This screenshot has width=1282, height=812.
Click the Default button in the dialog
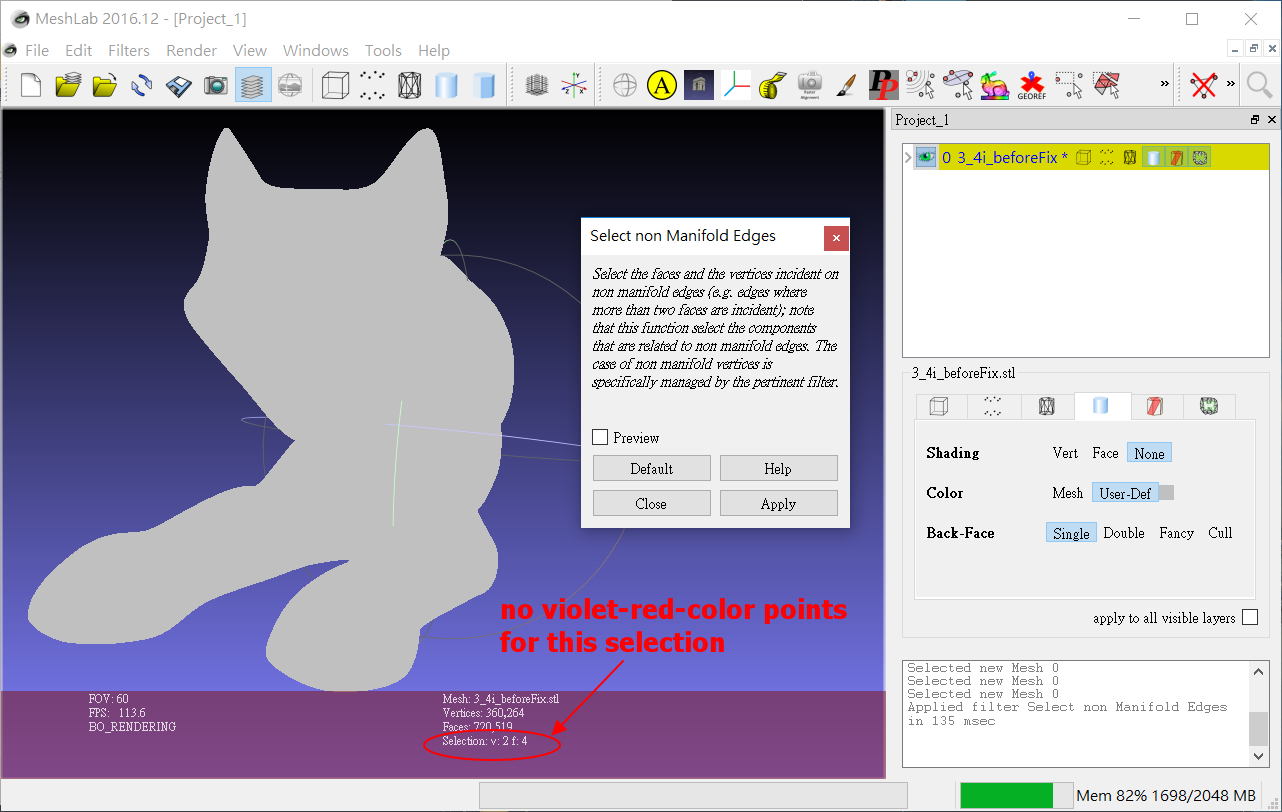pos(651,468)
